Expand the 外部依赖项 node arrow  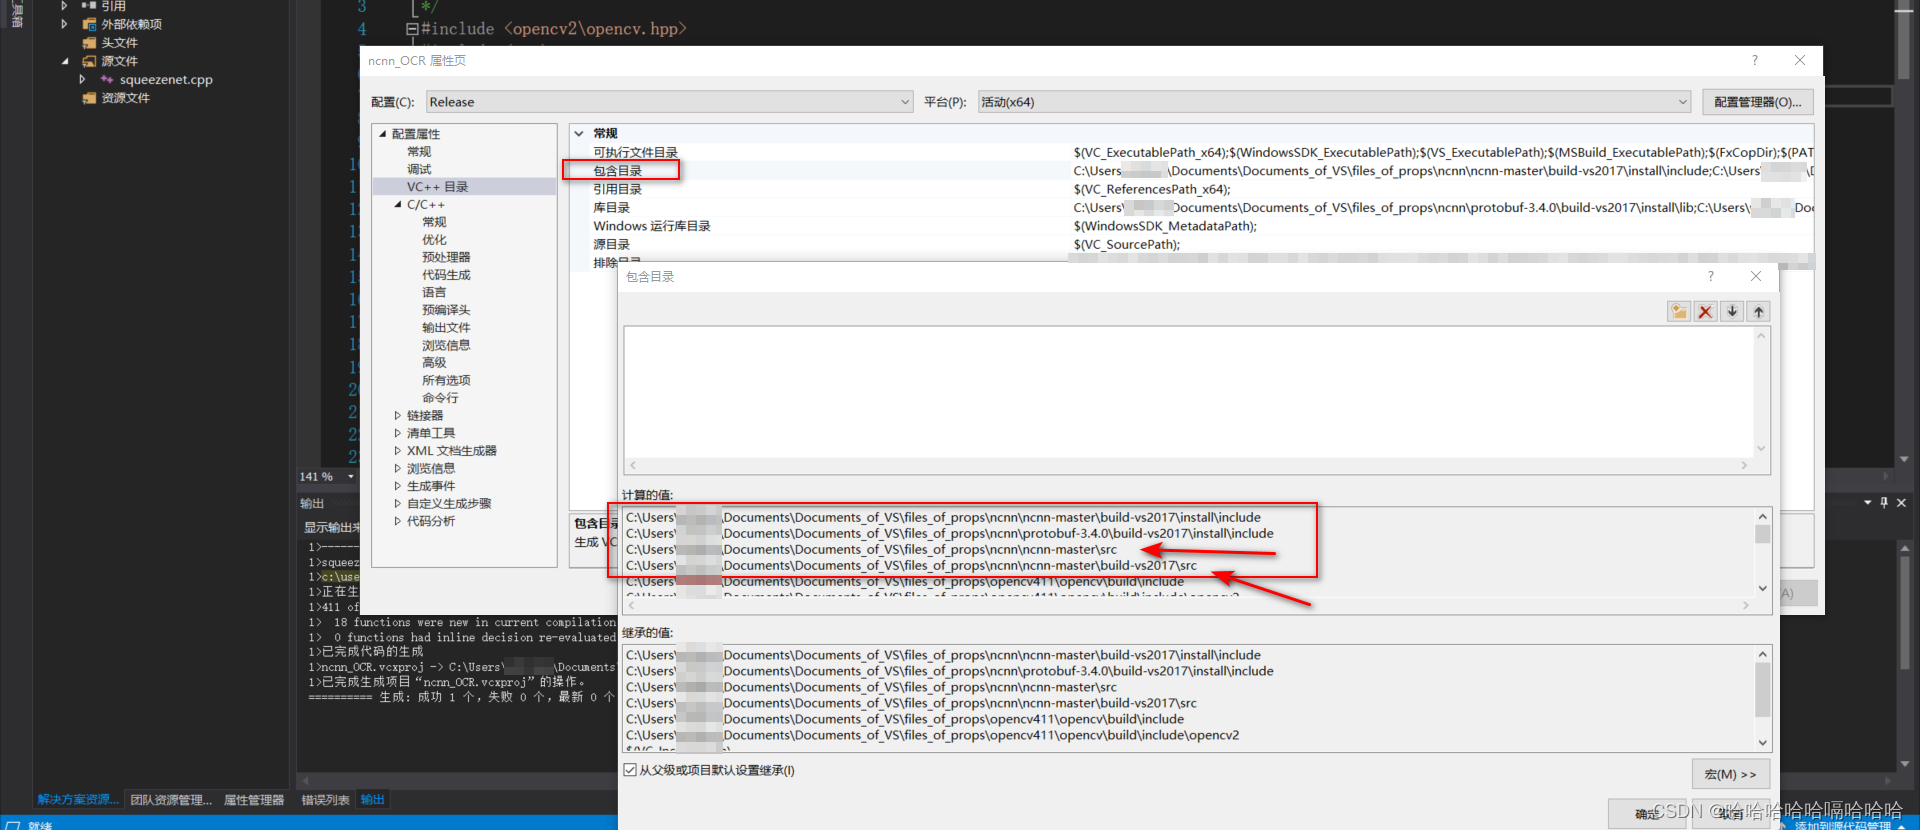click(65, 24)
